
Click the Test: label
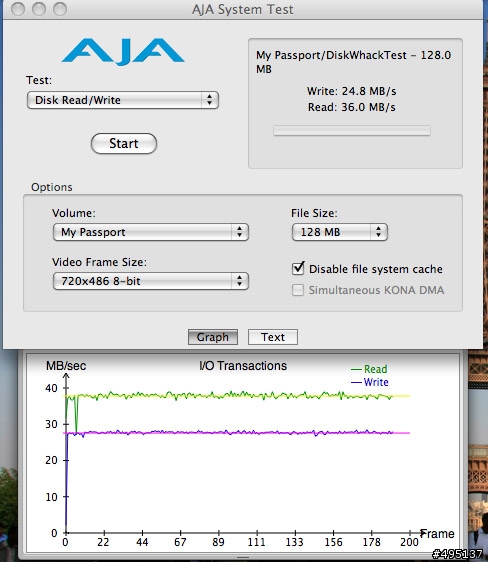(x=39, y=80)
